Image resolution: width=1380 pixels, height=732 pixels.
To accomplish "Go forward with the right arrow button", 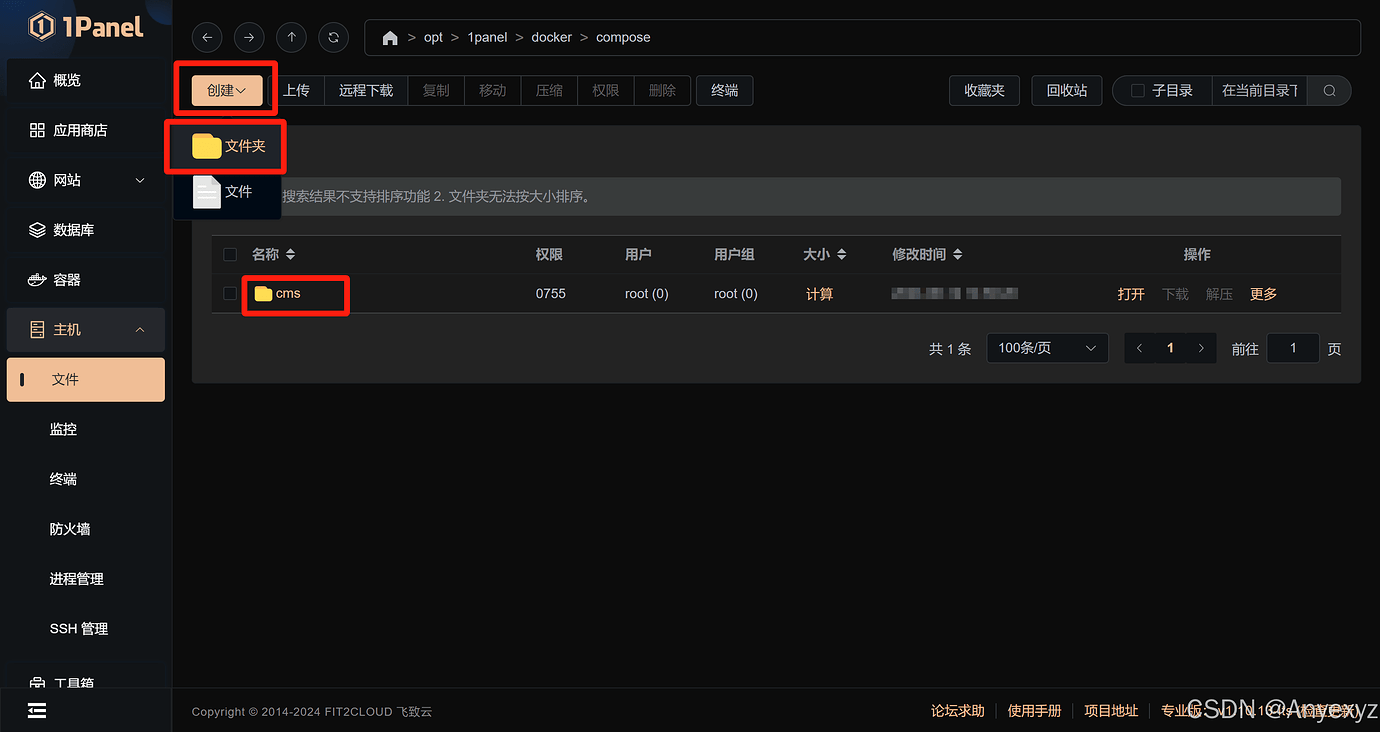I will click(249, 37).
